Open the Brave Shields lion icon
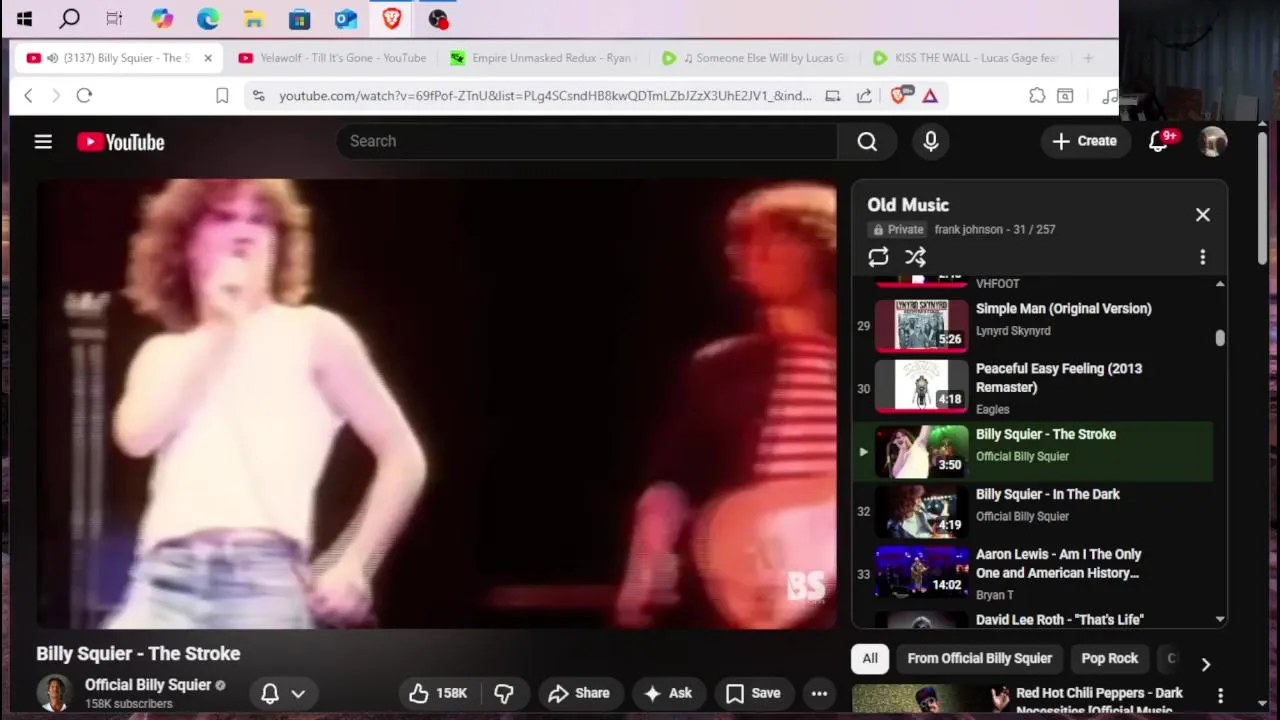1280x720 pixels. [x=900, y=95]
